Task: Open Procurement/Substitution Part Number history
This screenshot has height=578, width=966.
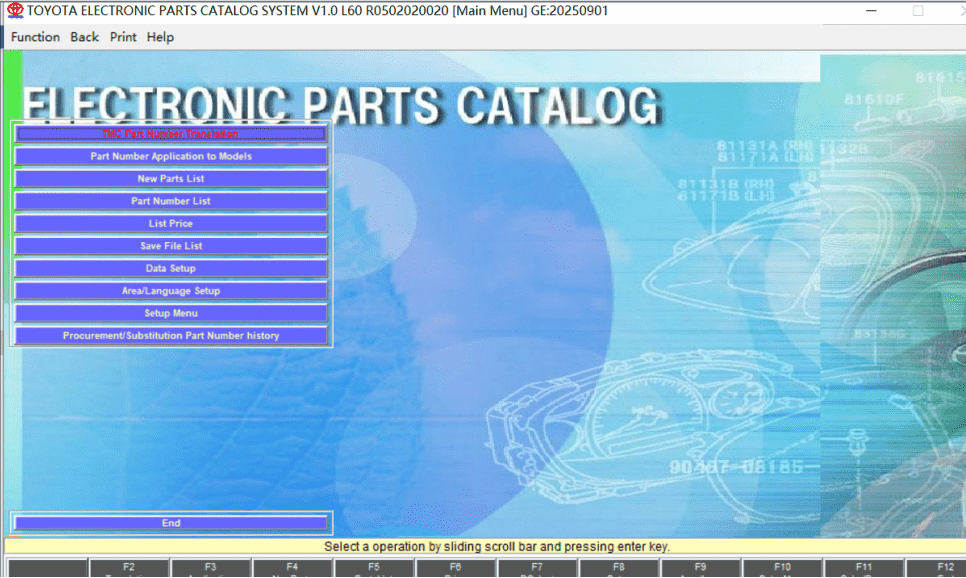Action: (170, 336)
